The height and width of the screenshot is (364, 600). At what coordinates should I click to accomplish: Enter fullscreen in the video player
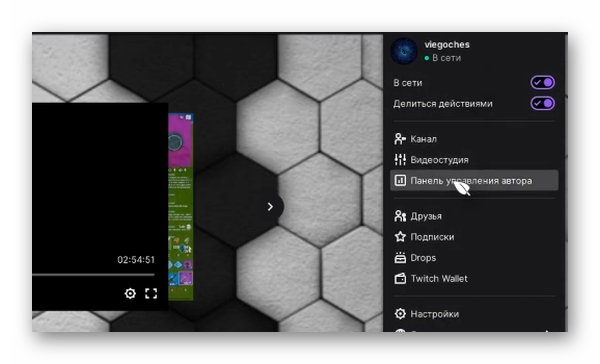coord(151,293)
